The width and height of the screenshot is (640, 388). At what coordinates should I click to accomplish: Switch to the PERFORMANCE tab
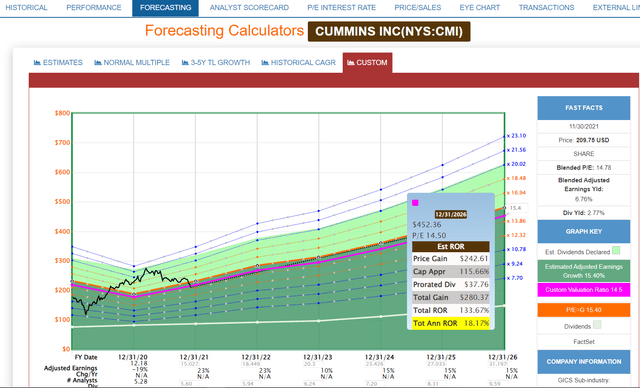click(x=93, y=7)
